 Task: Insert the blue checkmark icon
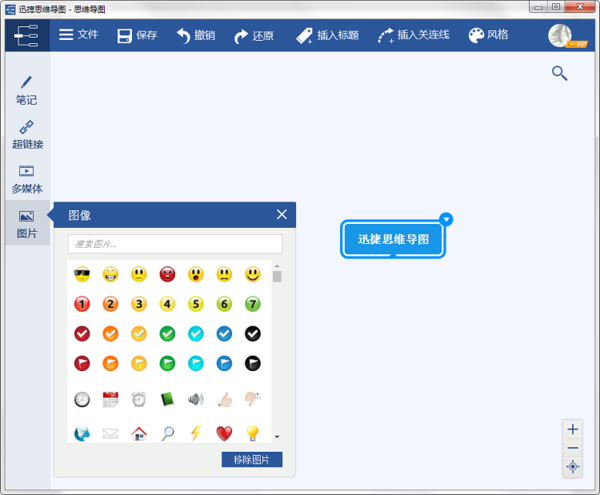(x=224, y=334)
